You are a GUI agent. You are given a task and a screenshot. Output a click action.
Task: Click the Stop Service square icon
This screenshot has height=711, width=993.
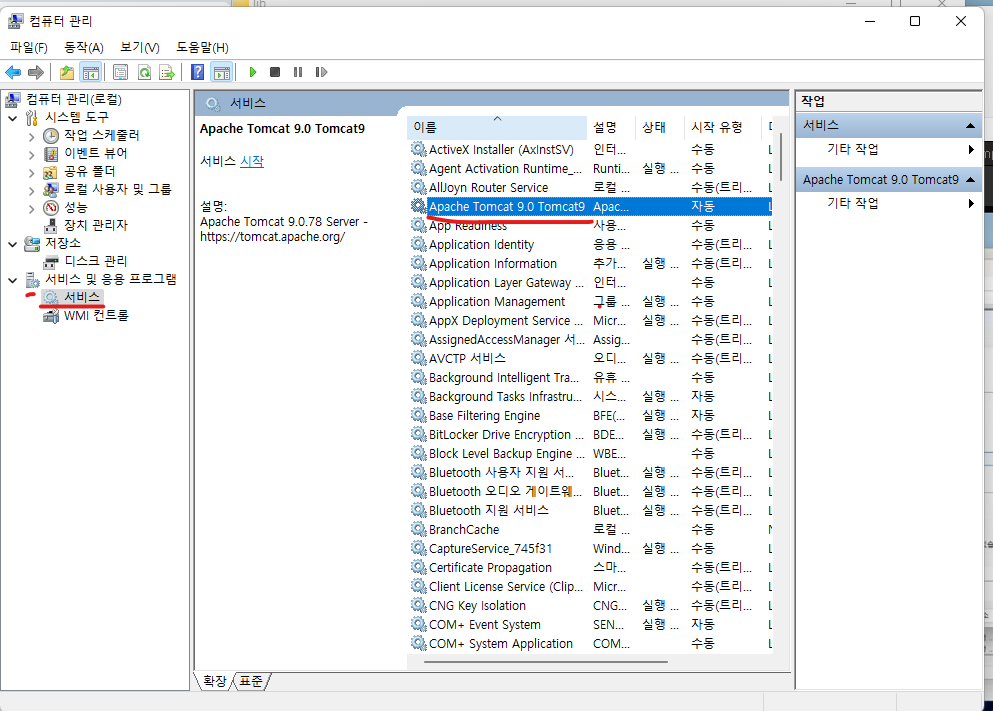pyautogui.click(x=275, y=72)
